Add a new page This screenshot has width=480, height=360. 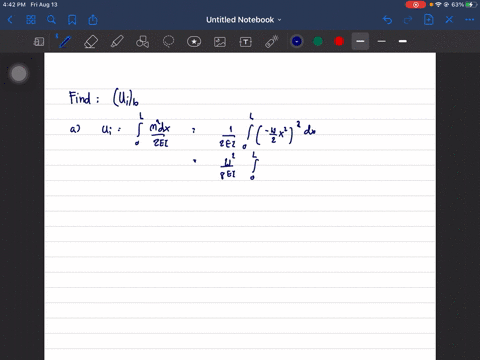429,20
